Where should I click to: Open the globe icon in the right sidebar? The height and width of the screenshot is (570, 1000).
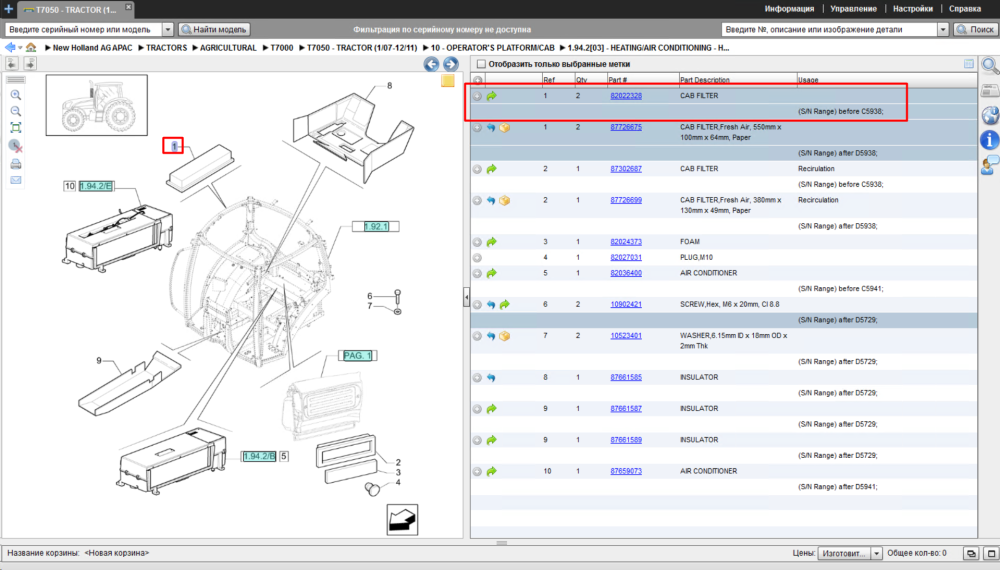990,115
